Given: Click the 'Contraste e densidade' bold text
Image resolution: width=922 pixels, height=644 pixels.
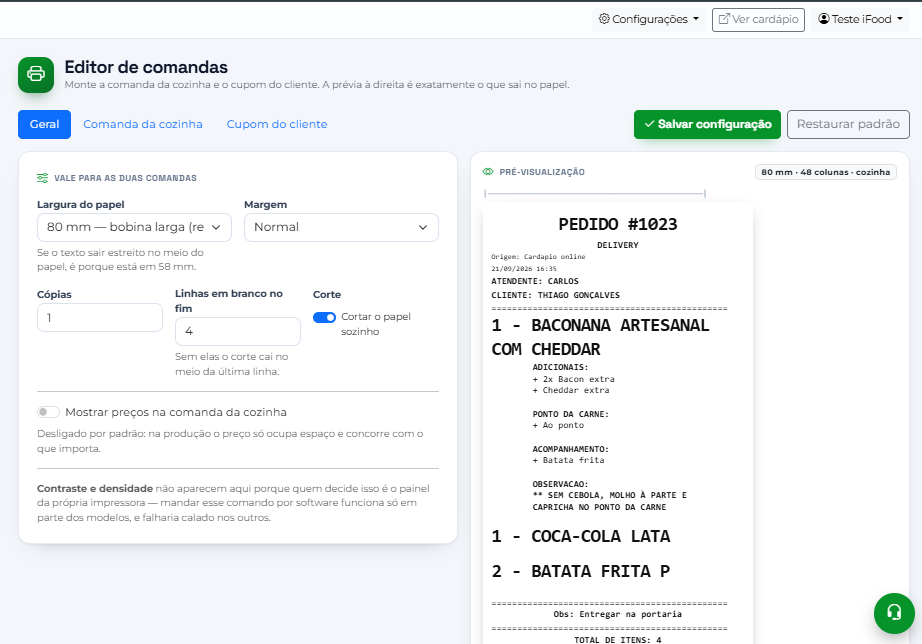Looking at the screenshot, I should 95,488.
